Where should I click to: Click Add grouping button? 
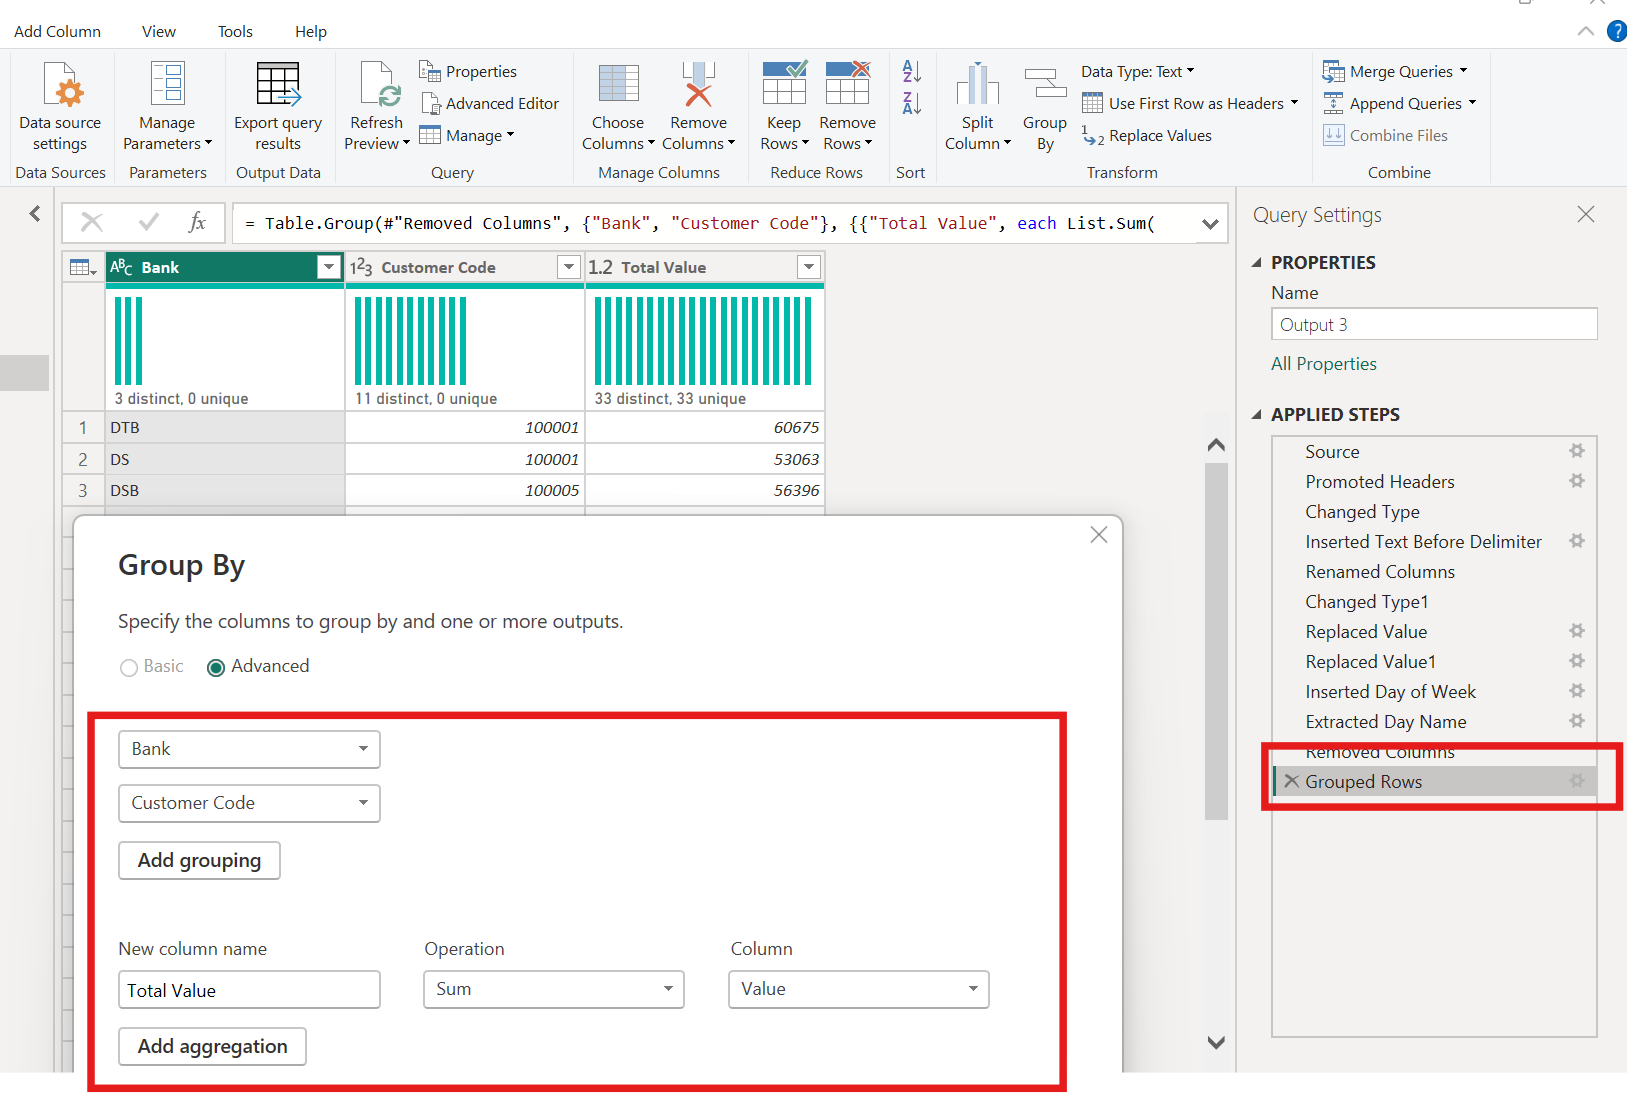click(x=199, y=861)
